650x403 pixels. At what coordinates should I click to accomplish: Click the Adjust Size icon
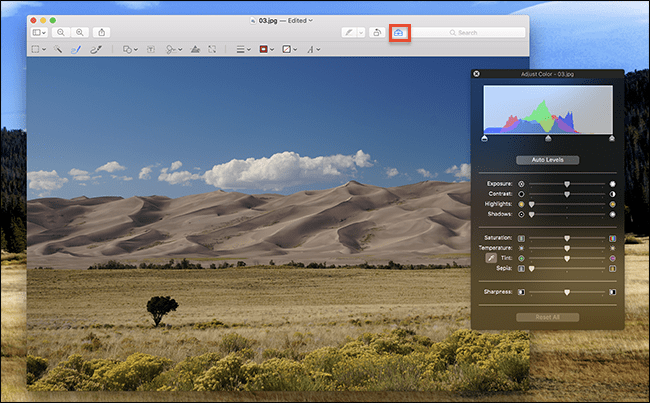pyautogui.click(x=212, y=48)
